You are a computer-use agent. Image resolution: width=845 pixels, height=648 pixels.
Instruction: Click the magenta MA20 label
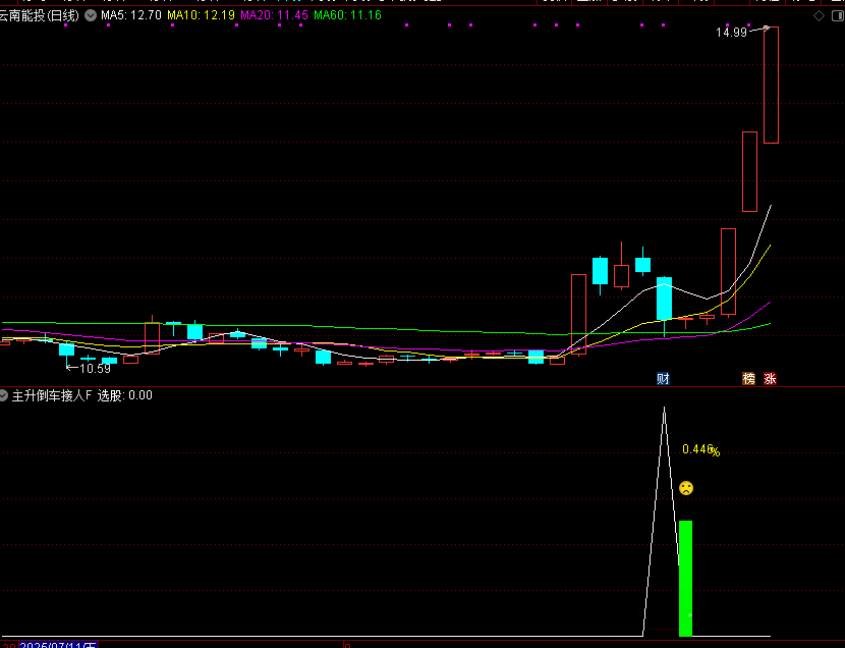(x=273, y=16)
